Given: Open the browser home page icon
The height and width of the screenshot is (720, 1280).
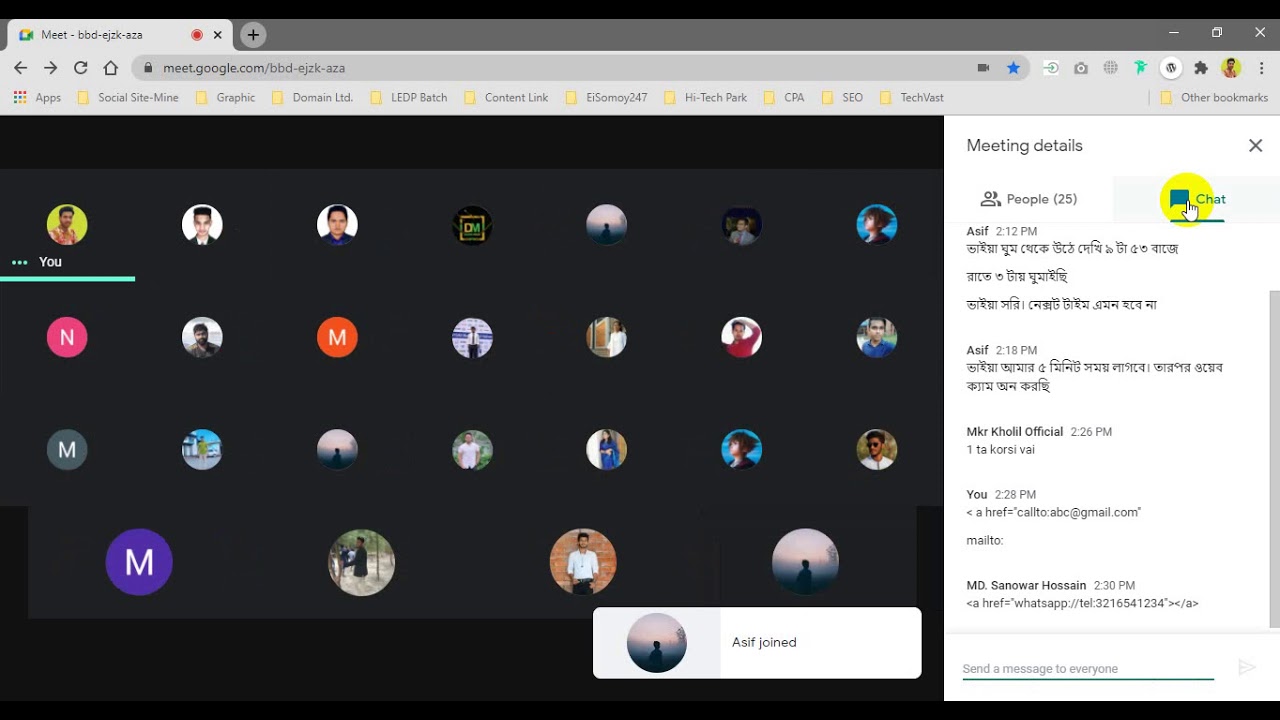Looking at the screenshot, I should [x=111, y=68].
